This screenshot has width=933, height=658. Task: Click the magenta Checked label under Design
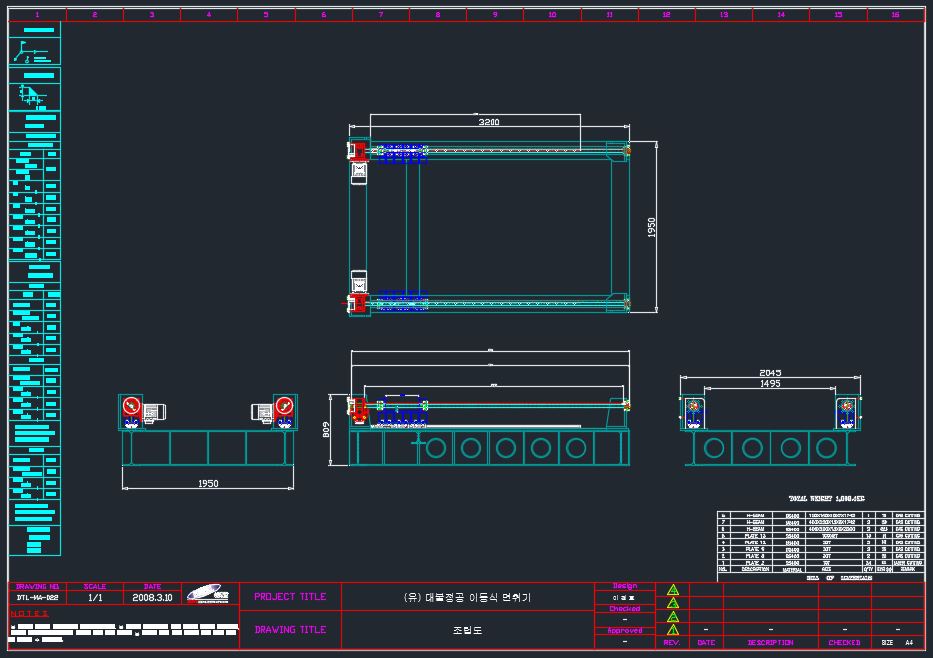tap(625, 609)
